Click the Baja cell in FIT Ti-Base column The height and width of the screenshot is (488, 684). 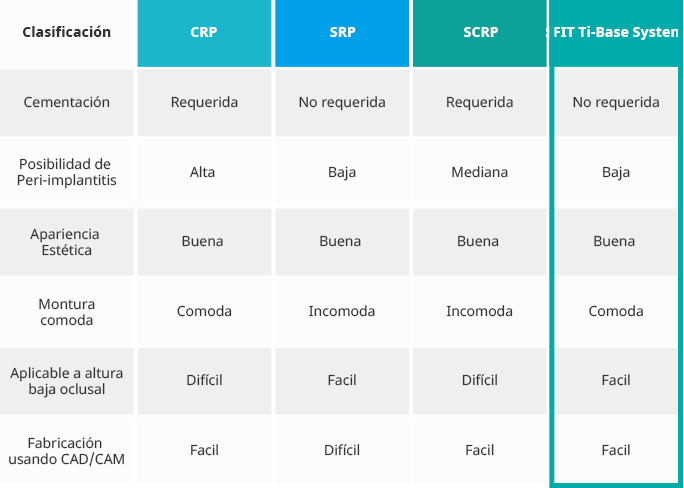(616, 172)
